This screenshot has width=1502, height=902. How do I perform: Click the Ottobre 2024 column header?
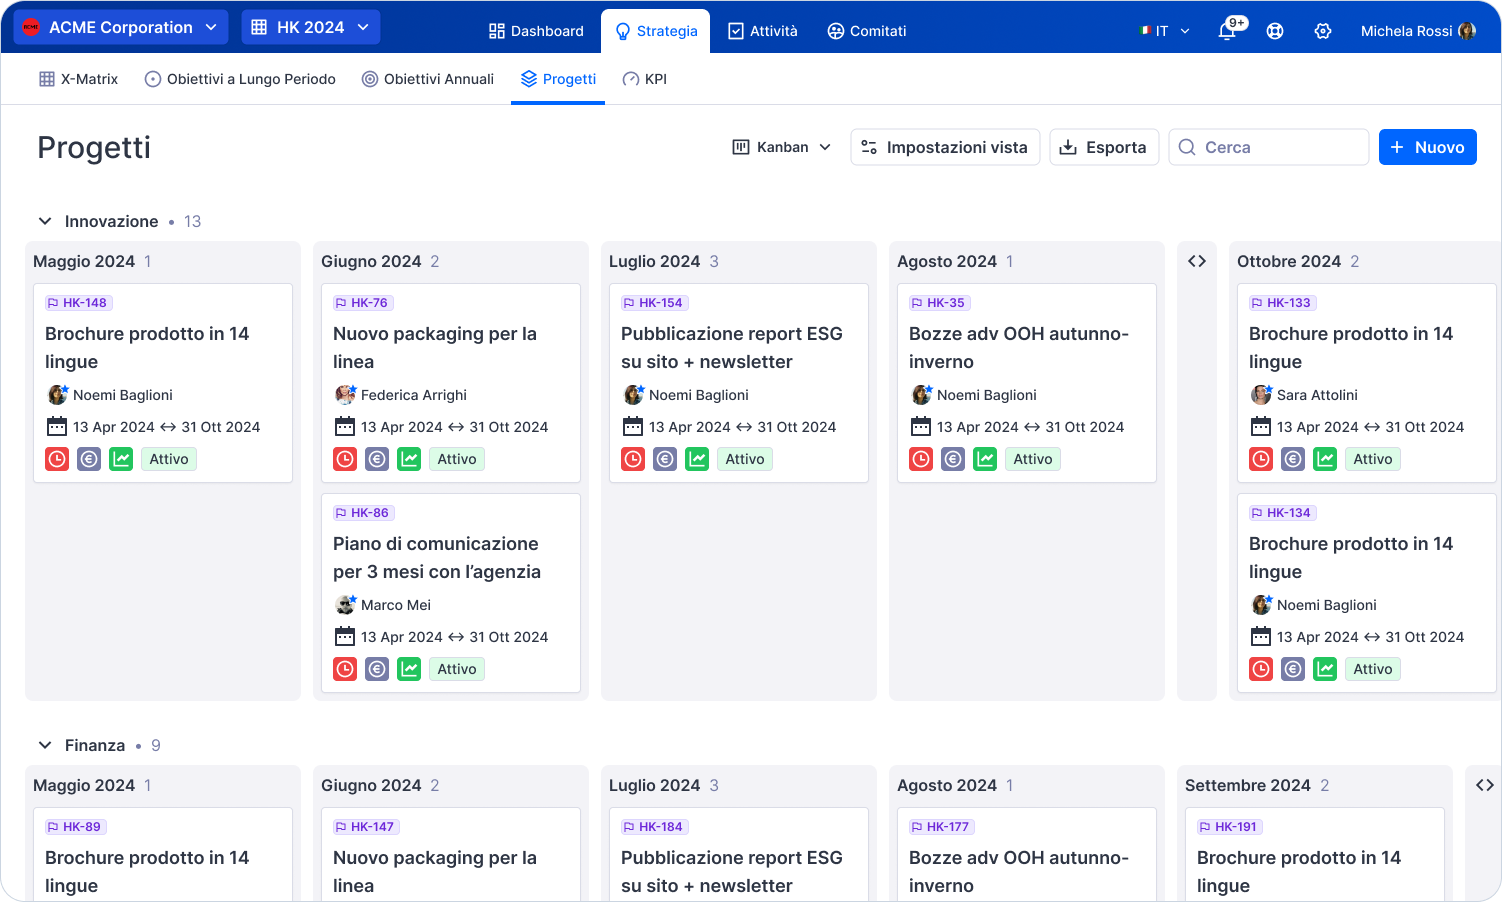(x=1289, y=261)
